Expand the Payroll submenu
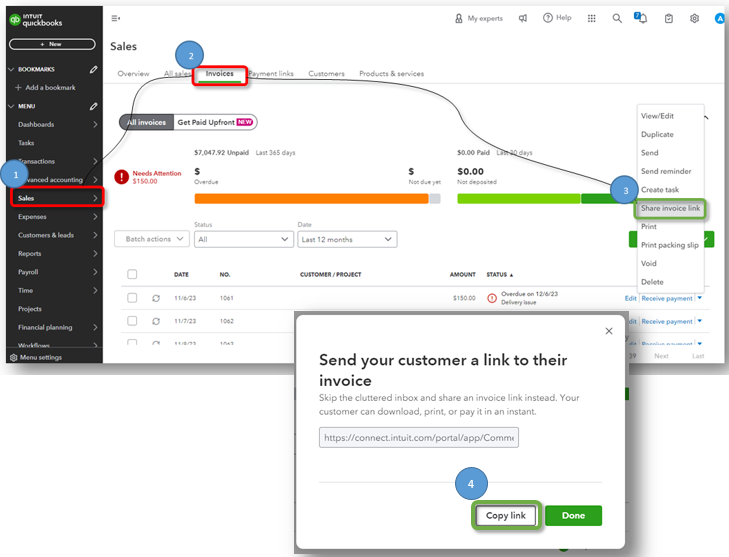The width and height of the screenshot is (729, 557). (95, 272)
